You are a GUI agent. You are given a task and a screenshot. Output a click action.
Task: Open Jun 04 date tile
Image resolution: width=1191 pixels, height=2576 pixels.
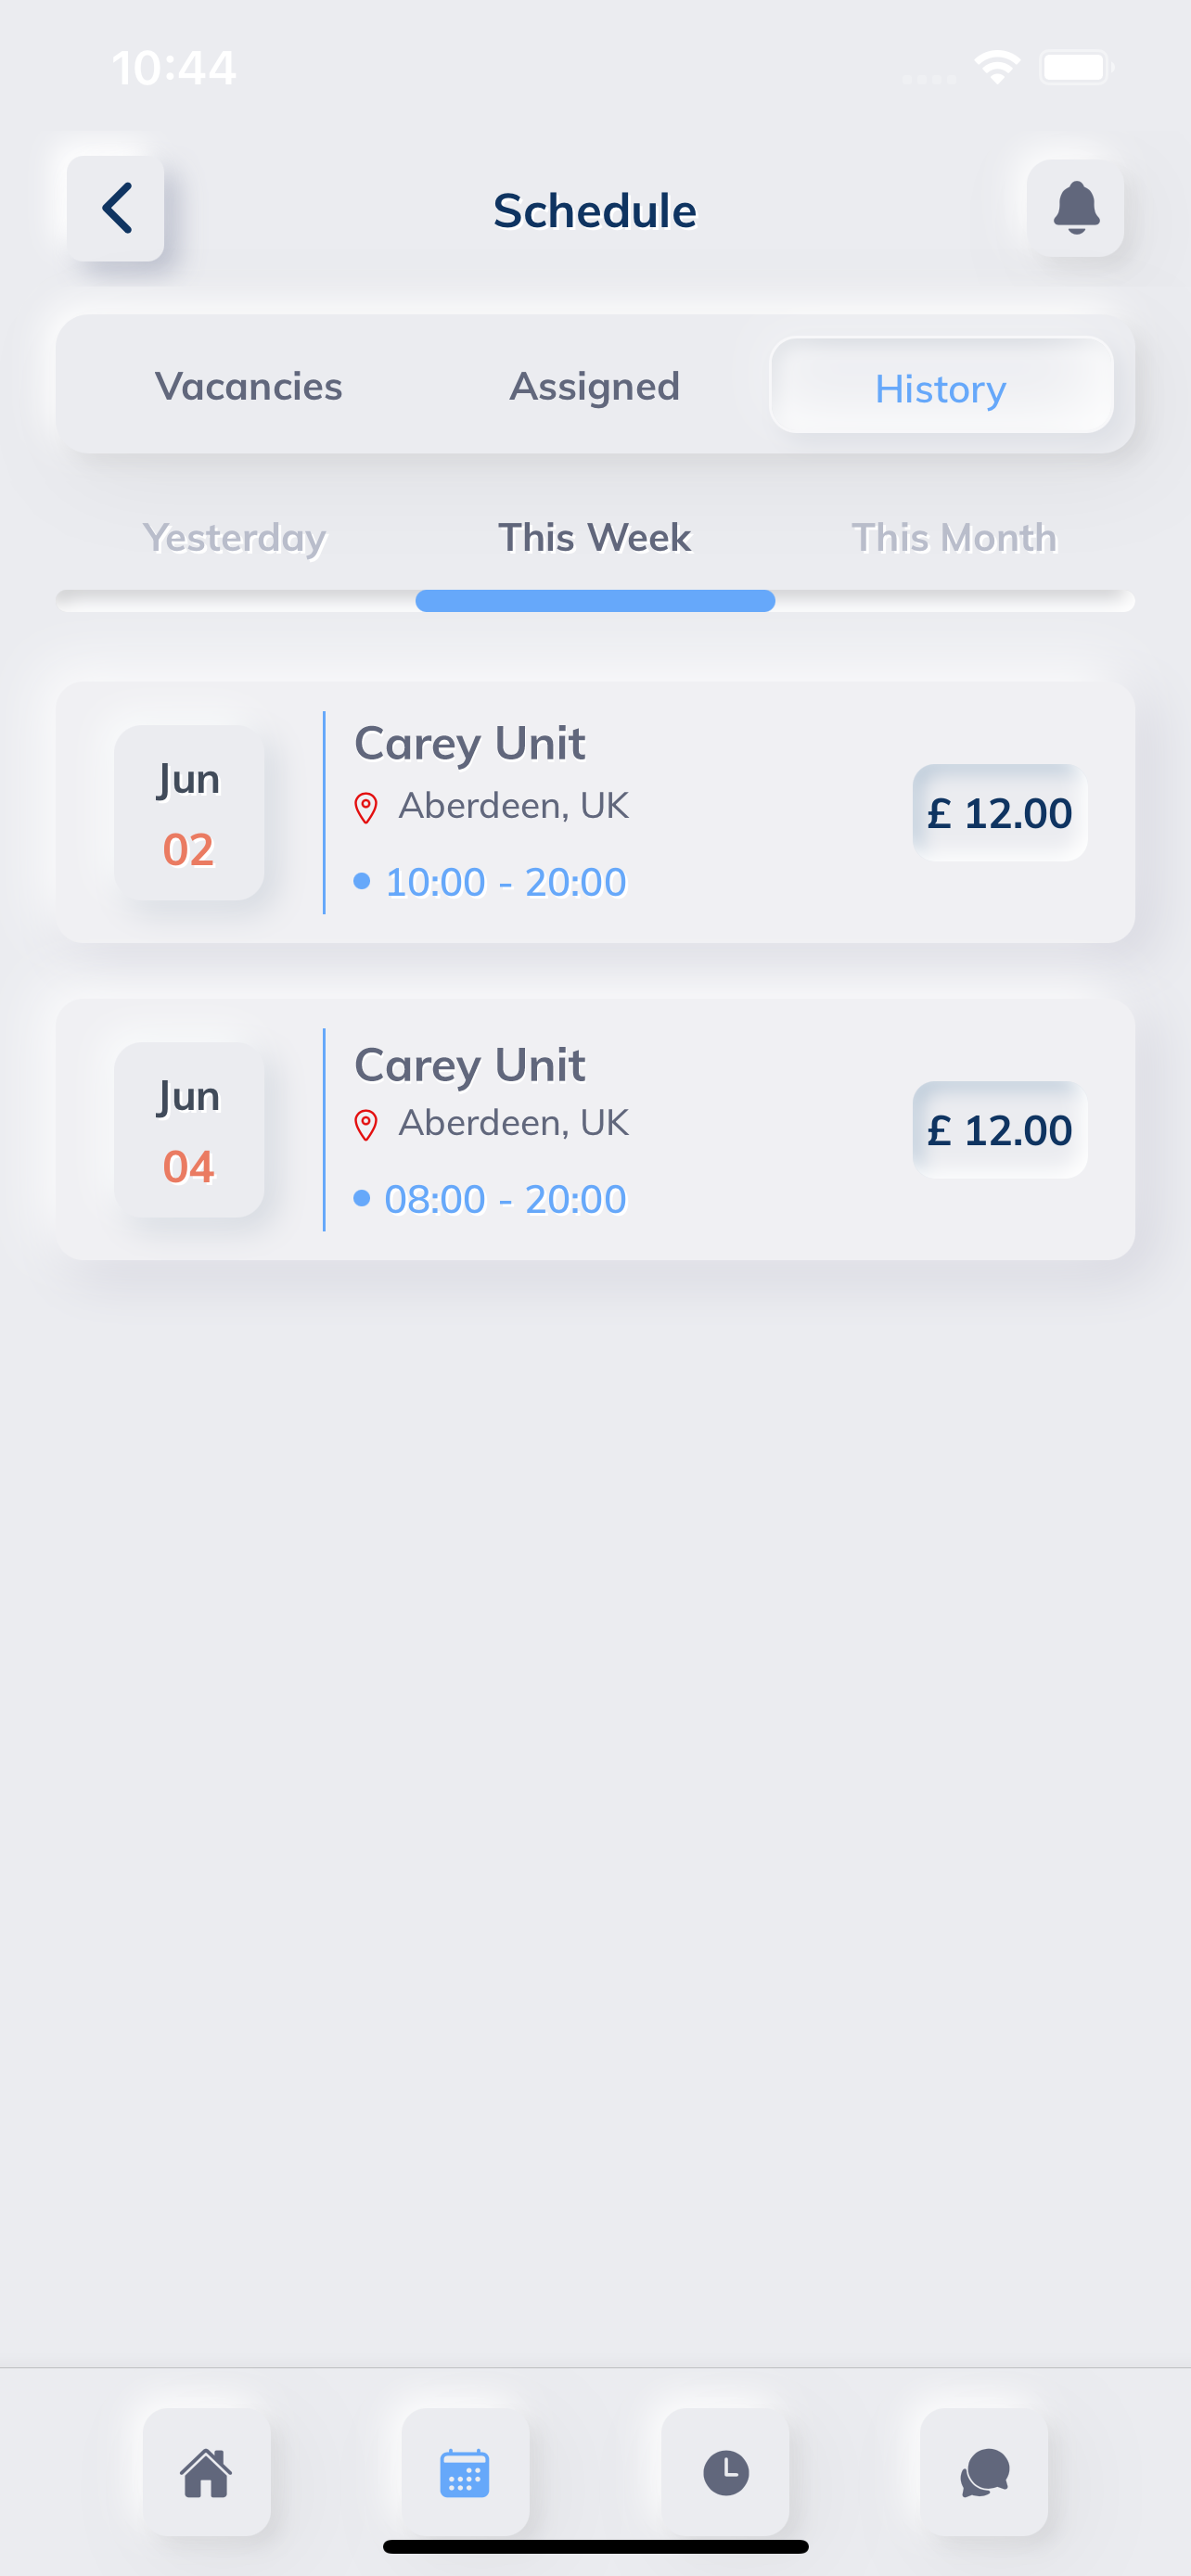(189, 1130)
